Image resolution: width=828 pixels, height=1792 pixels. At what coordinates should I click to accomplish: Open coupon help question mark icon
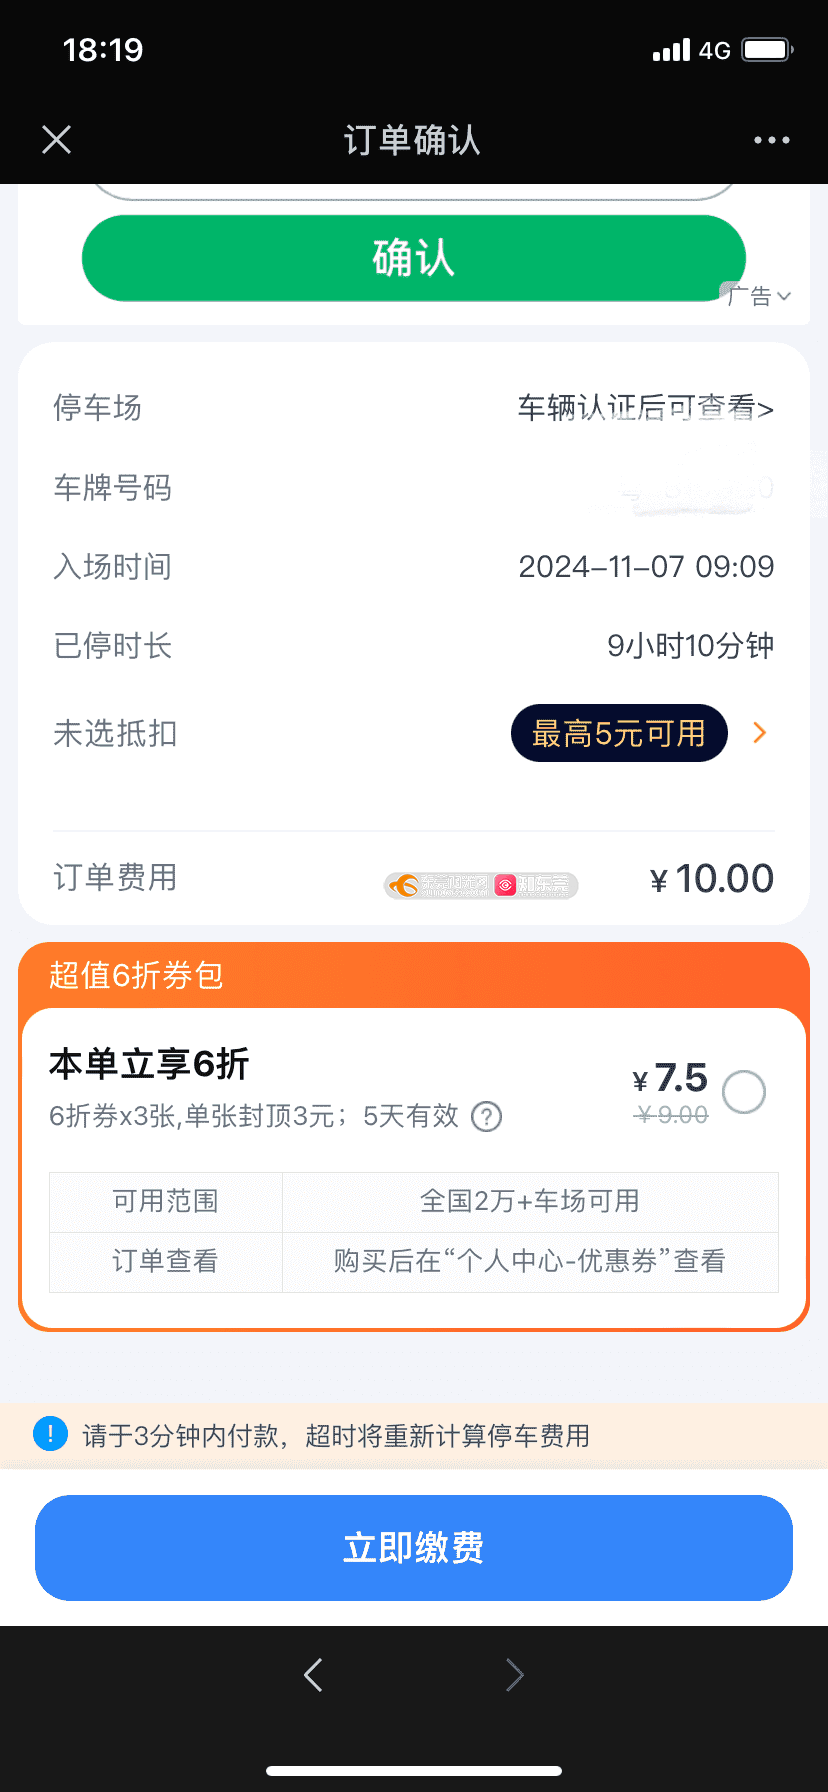(486, 1116)
